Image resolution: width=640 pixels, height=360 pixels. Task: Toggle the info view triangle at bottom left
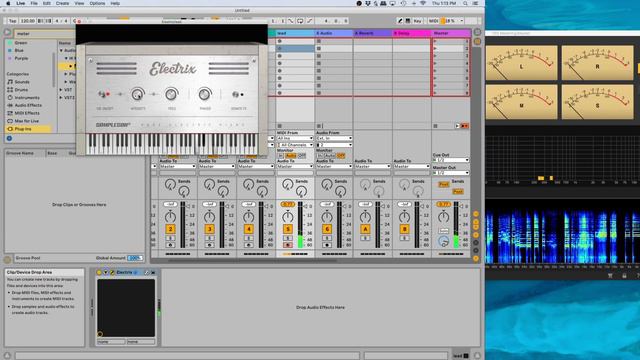pos(7,356)
